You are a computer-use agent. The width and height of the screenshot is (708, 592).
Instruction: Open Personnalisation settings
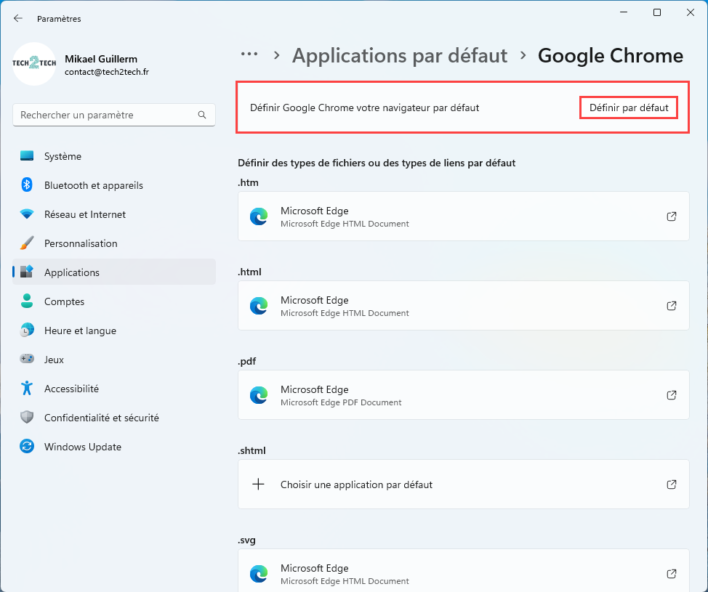point(80,243)
